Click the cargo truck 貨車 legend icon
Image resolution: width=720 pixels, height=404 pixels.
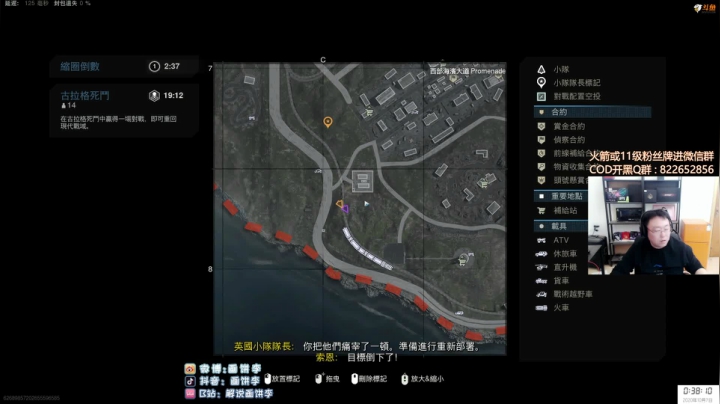(x=541, y=281)
